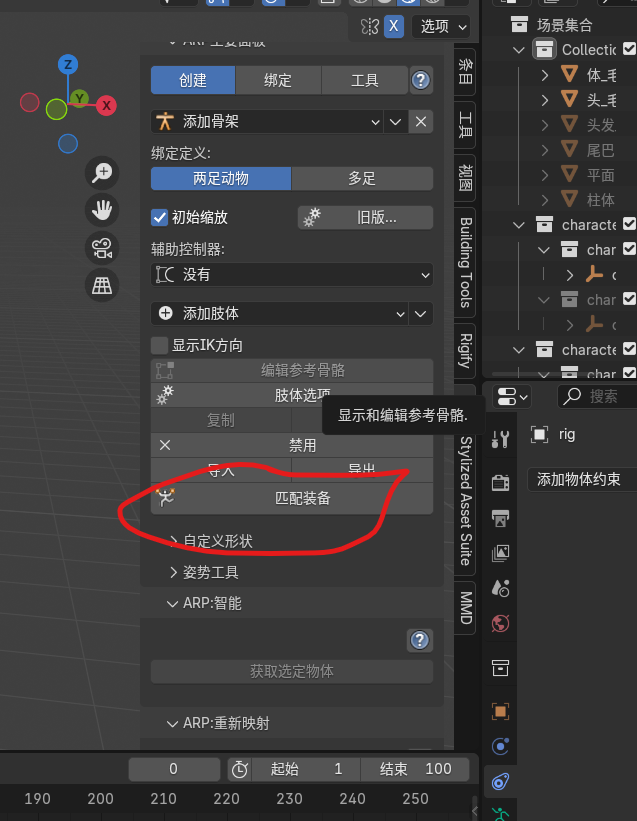The width and height of the screenshot is (637, 821).
Task: Click the 添加物体约束 button
Action: (582, 479)
